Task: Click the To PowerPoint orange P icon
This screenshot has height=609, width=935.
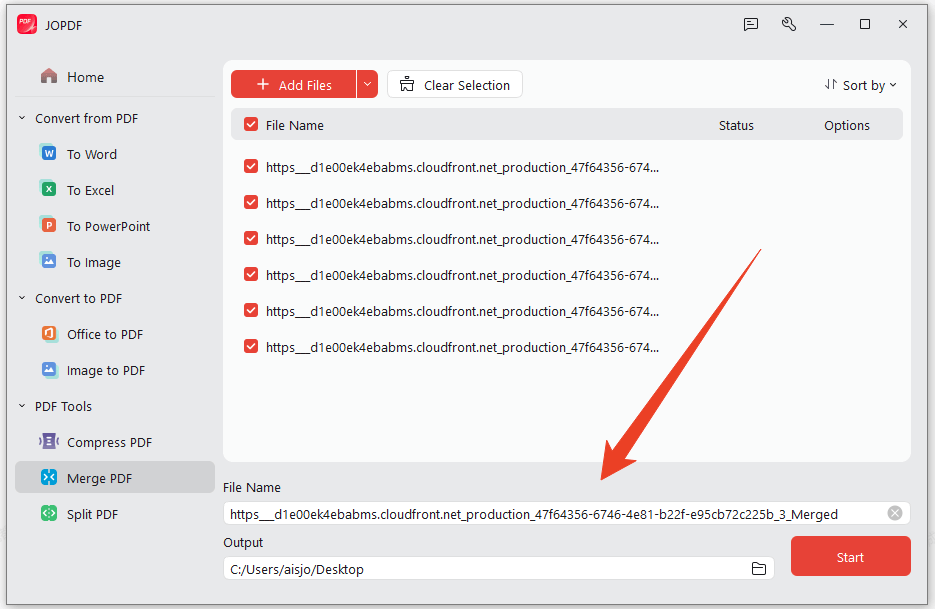Action: click(x=48, y=225)
